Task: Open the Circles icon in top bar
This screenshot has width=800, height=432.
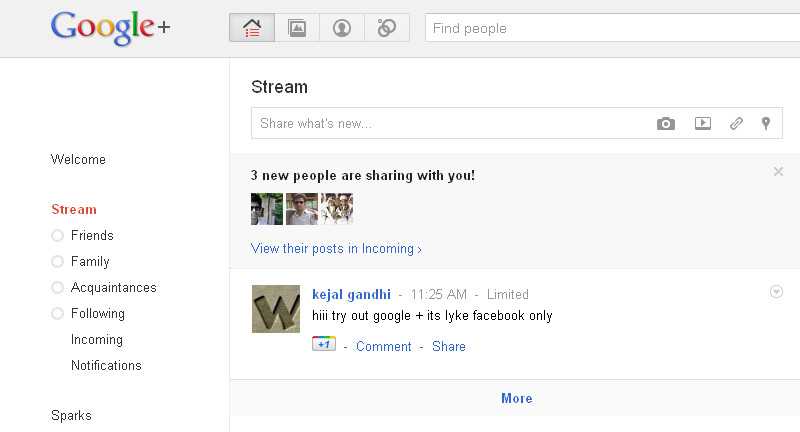Action: (x=387, y=28)
